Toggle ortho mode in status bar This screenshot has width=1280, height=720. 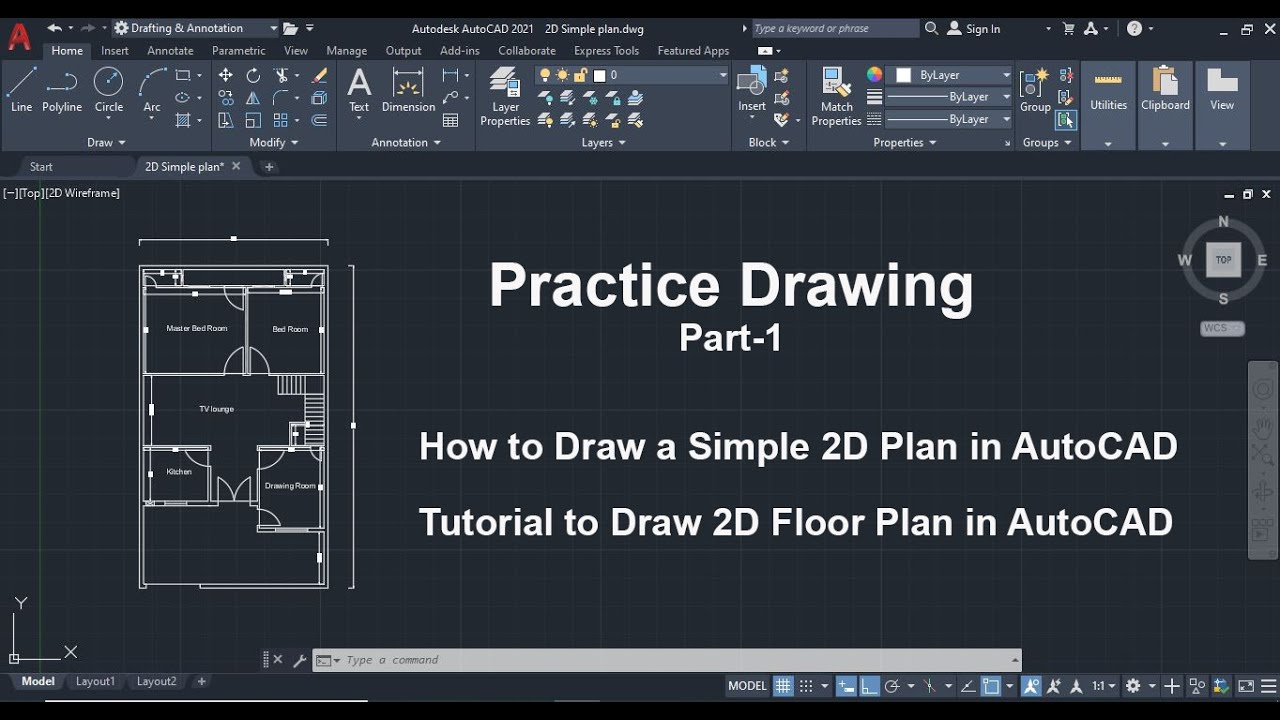[869, 686]
